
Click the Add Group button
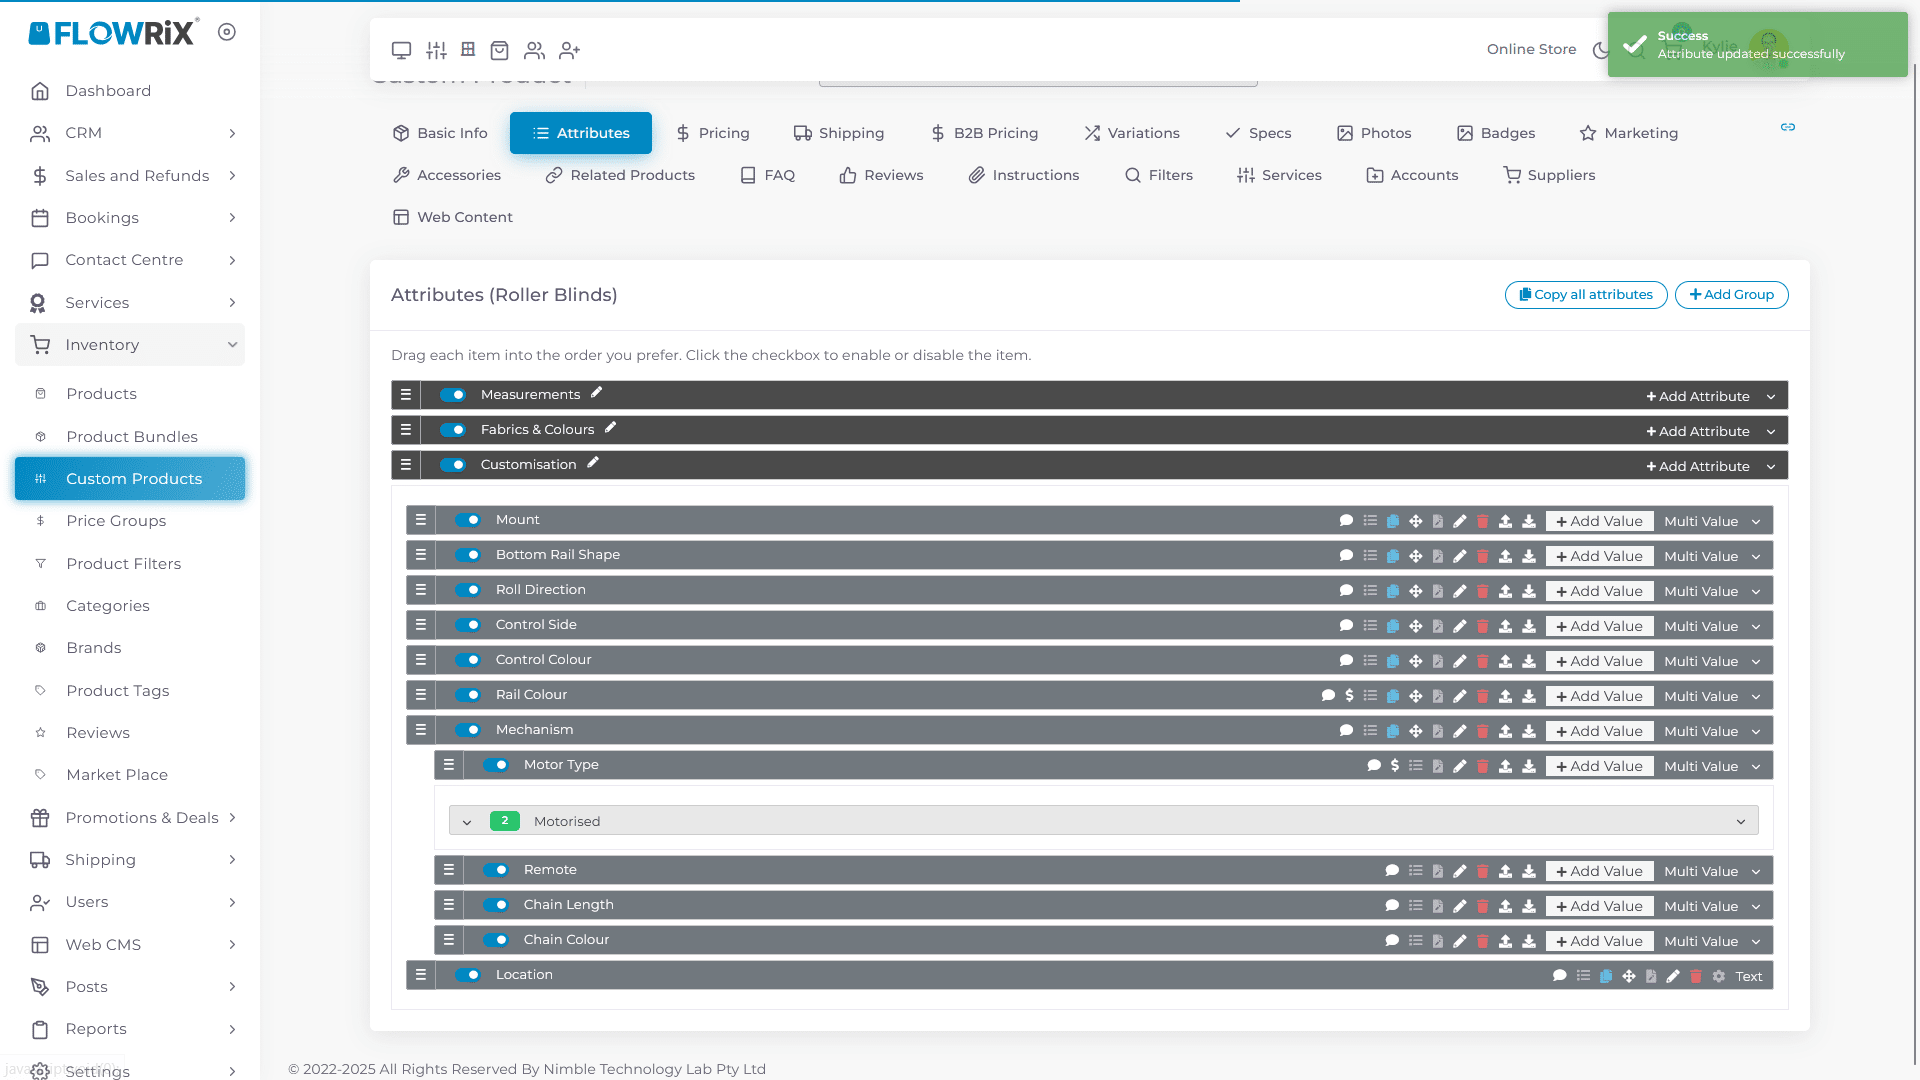point(1731,295)
